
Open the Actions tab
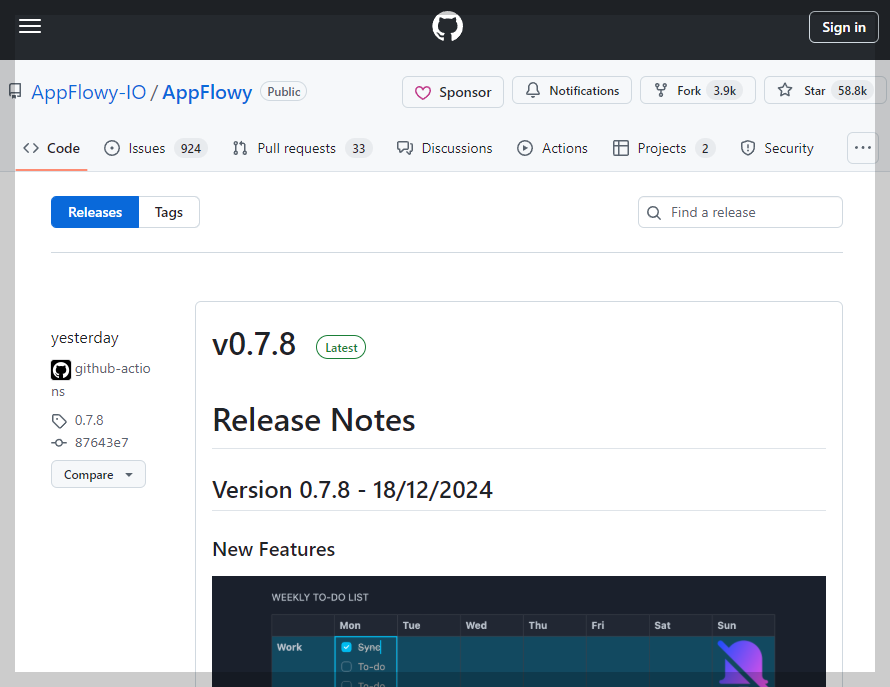(552, 148)
